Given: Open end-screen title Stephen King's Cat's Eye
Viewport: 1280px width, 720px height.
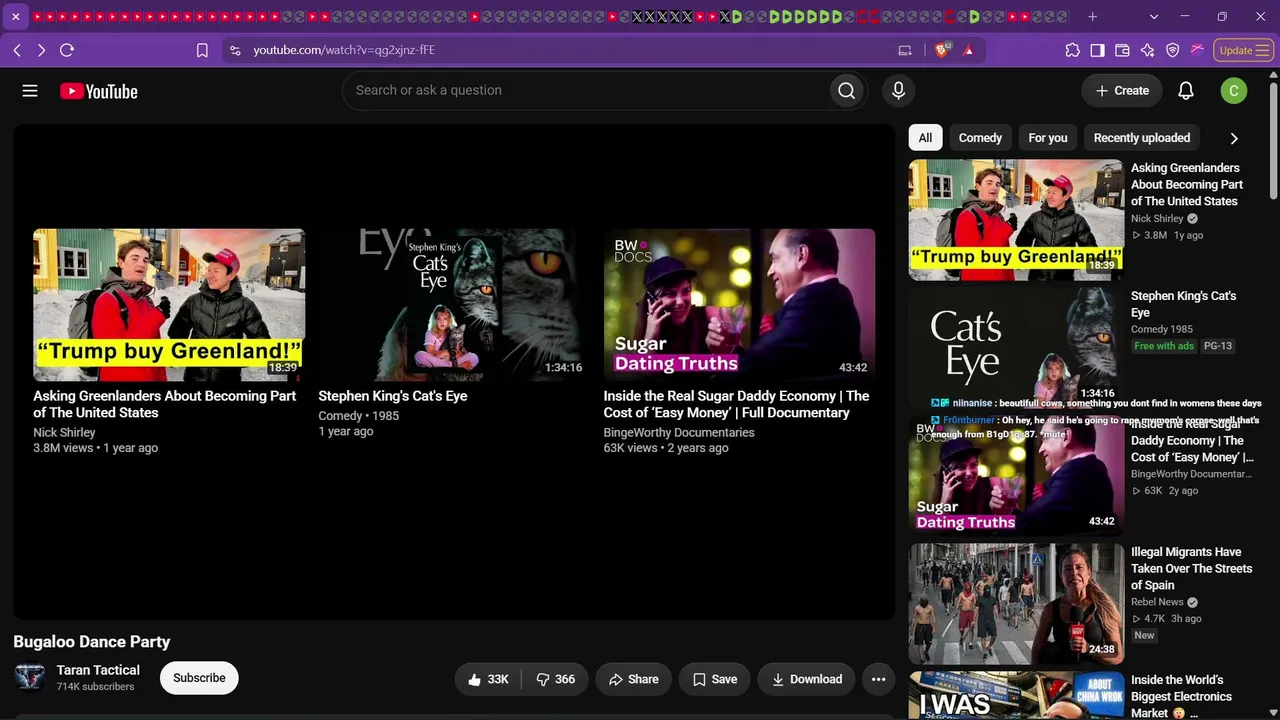Looking at the screenshot, I should (393, 396).
